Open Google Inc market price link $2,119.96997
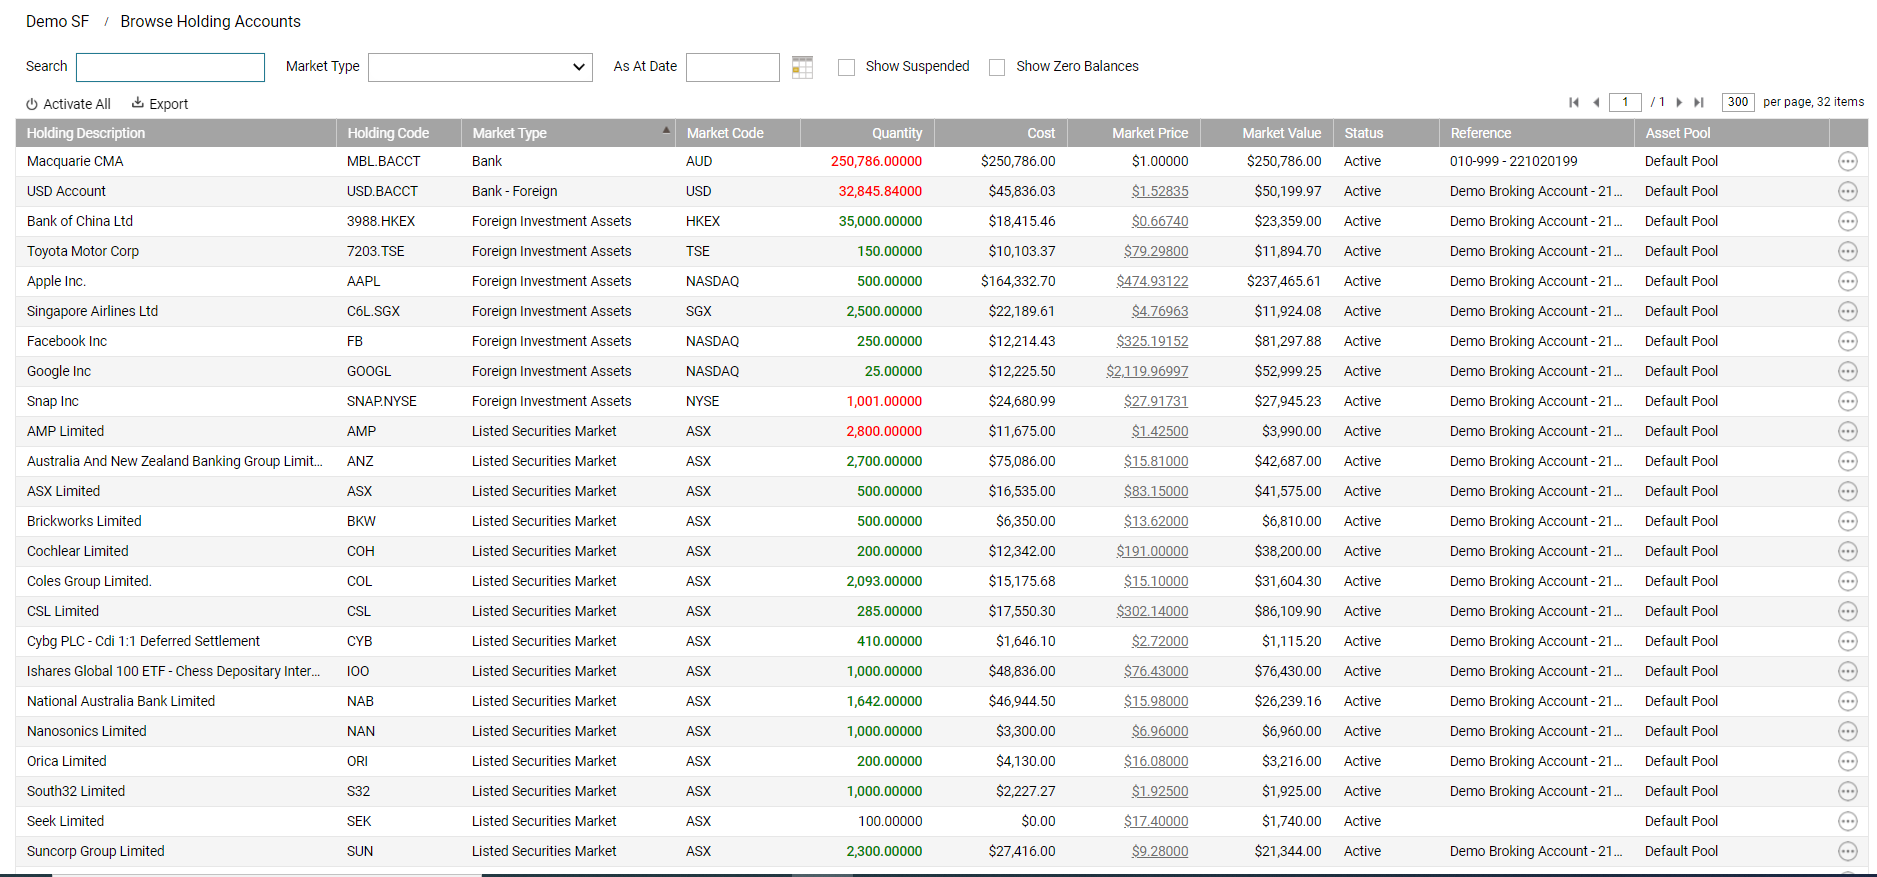Image resolution: width=1877 pixels, height=877 pixels. (x=1147, y=371)
